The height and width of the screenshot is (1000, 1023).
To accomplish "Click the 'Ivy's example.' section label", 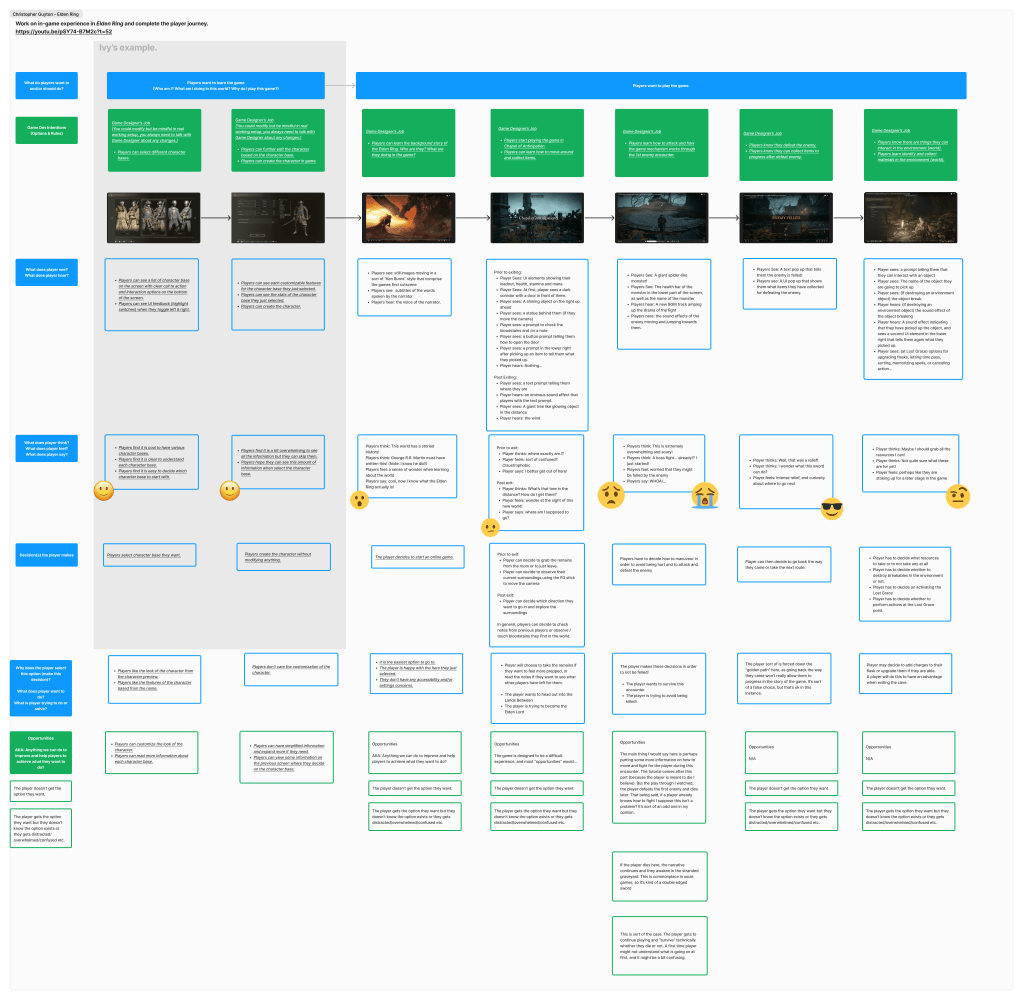I will click(x=127, y=48).
